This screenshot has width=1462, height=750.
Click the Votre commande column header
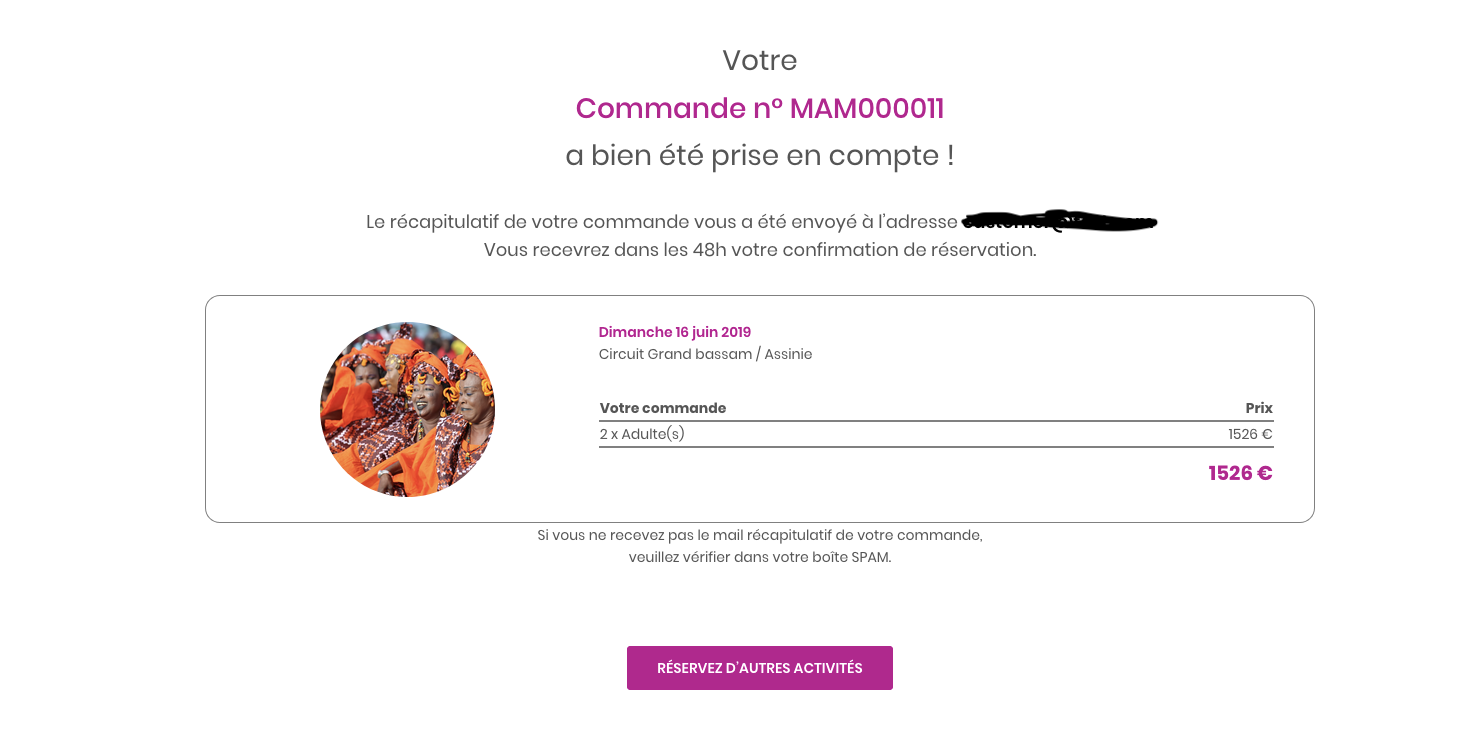662,408
